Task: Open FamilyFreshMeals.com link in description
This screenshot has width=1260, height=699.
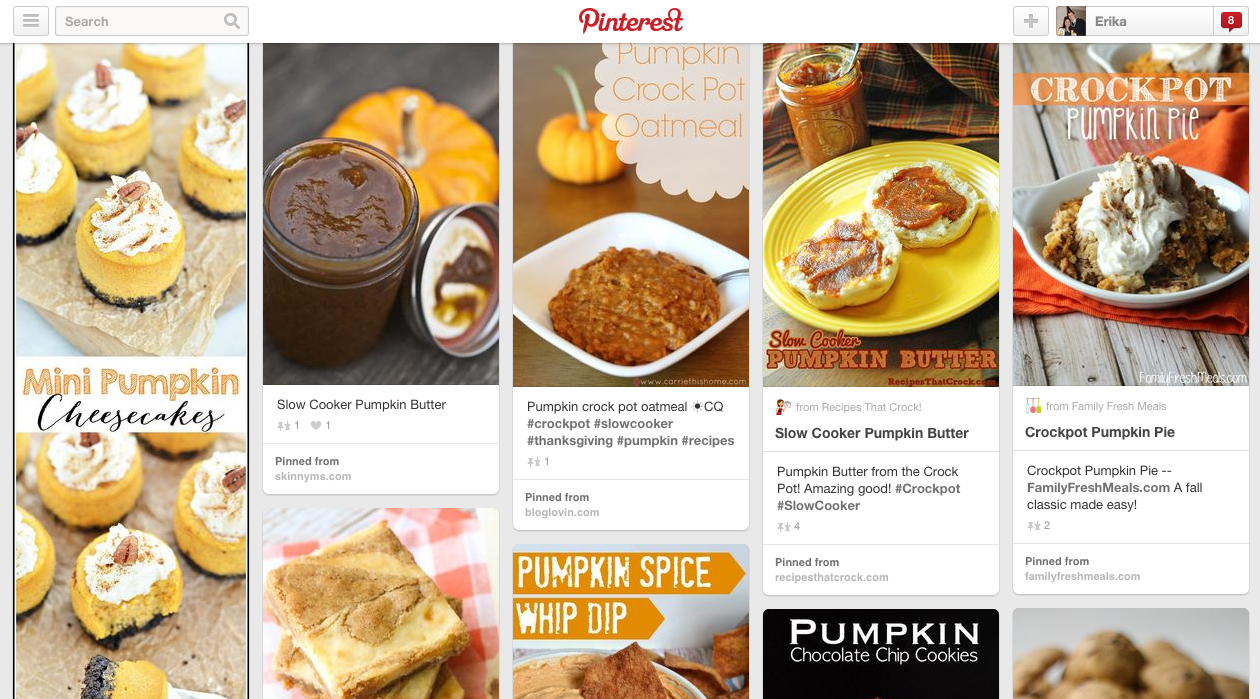Action: tap(1098, 488)
